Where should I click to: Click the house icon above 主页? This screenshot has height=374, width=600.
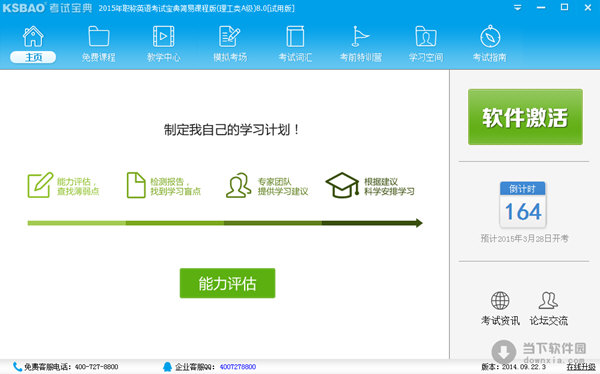coord(33,36)
